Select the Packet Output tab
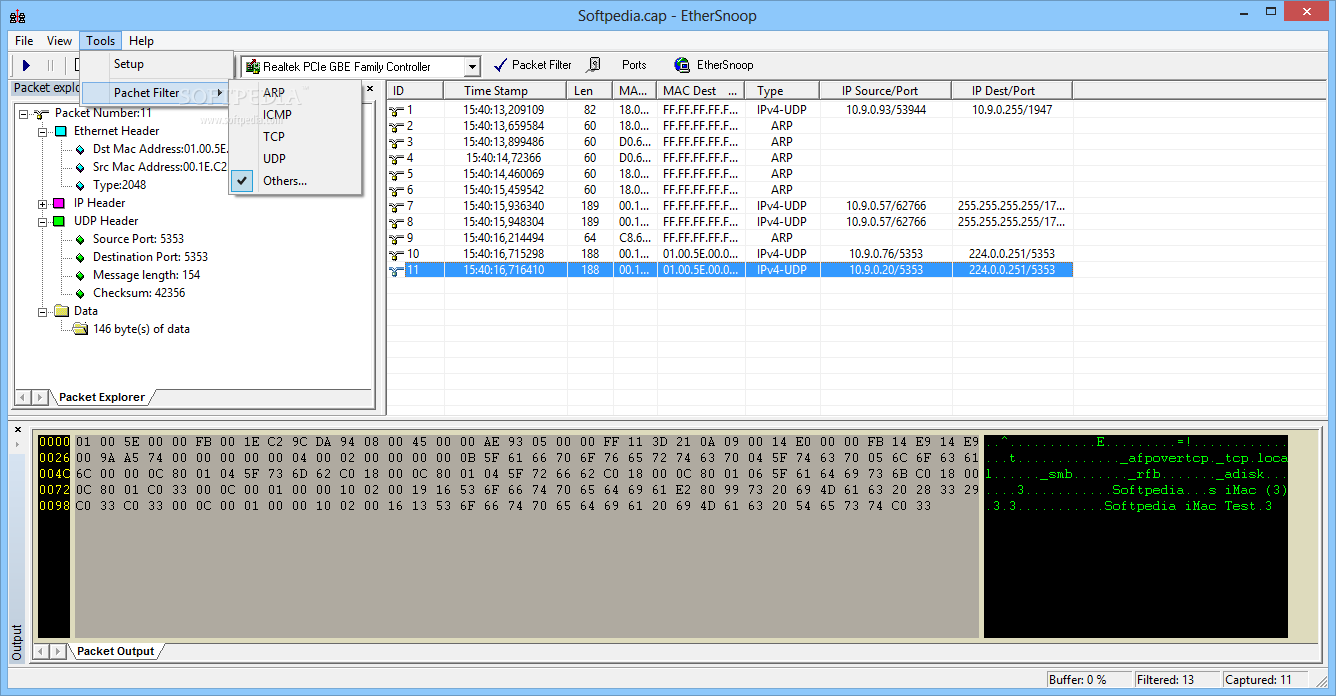 pyautogui.click(x=116, y=651)
